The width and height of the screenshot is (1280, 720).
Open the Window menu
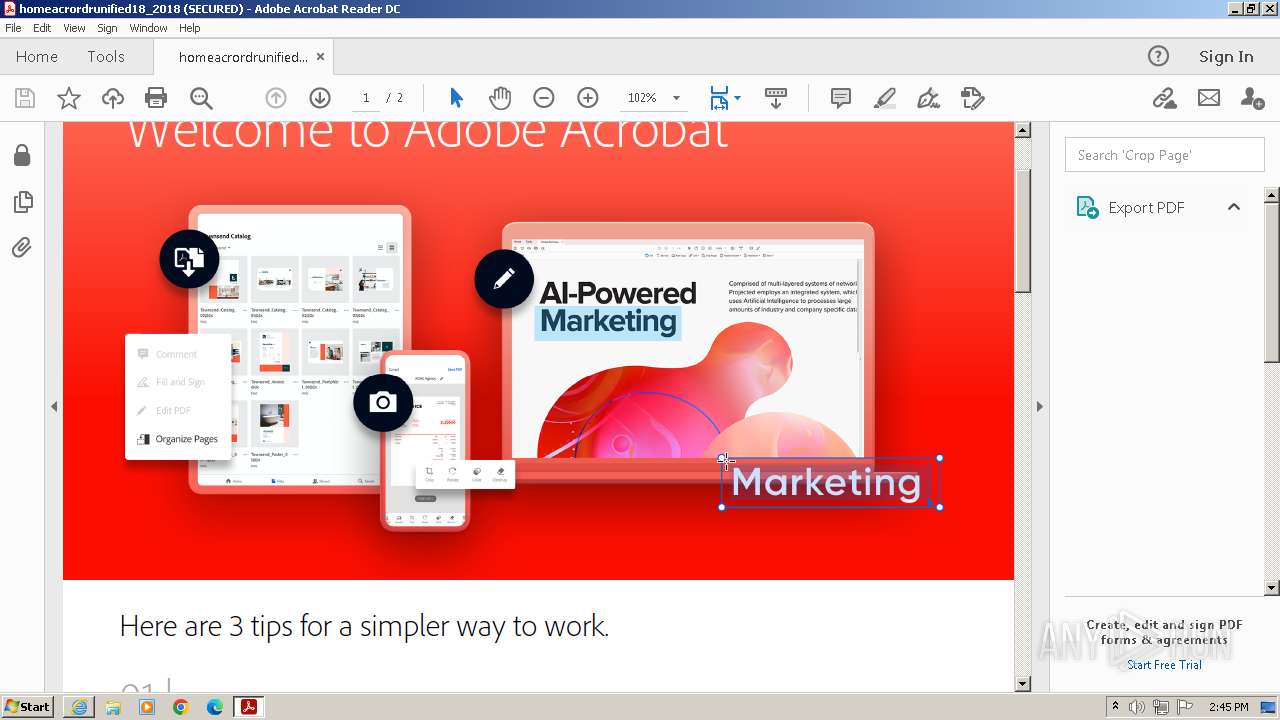click(148, 28)
